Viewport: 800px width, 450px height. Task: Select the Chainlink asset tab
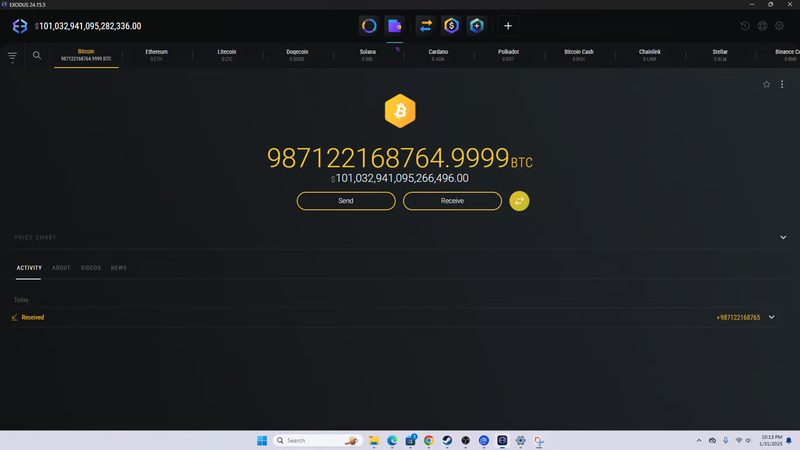tap(649, 55)
